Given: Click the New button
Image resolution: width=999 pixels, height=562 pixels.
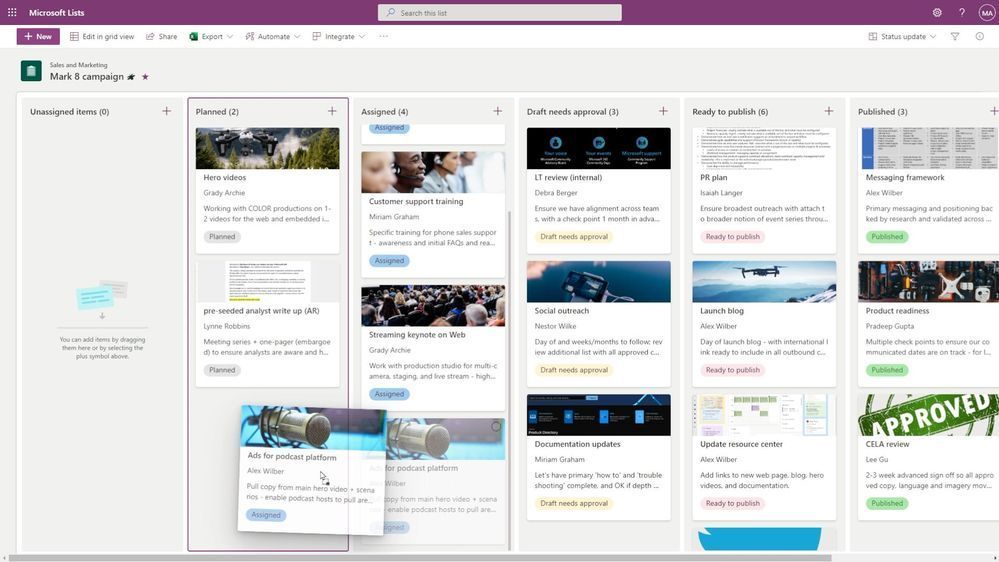Looking at the screenshot, I should tap(38, 36).
